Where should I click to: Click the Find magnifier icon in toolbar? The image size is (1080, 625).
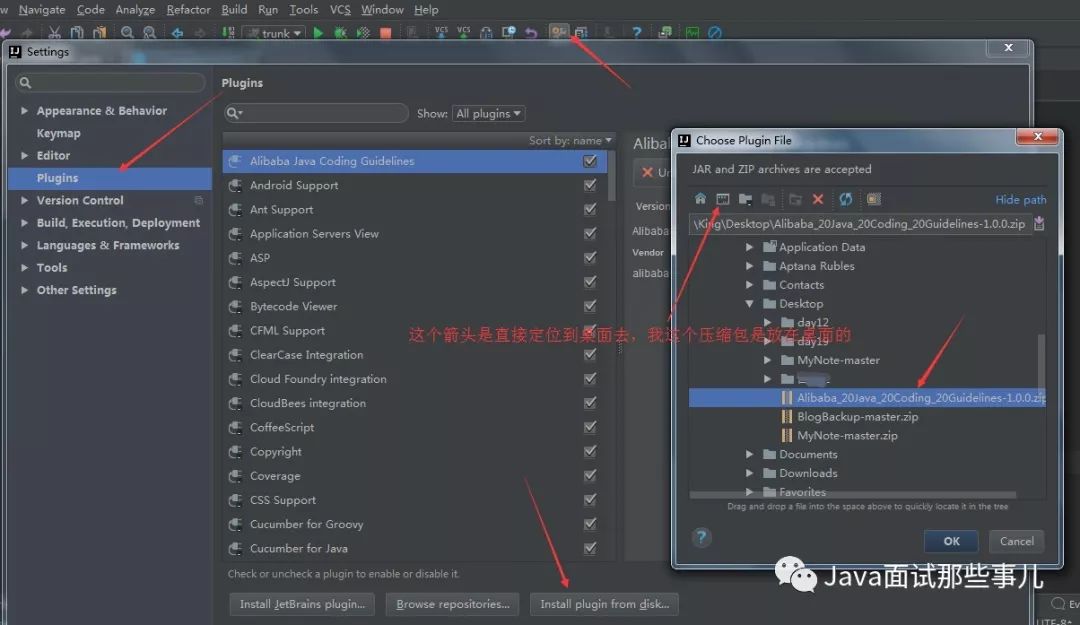point(127,32)
